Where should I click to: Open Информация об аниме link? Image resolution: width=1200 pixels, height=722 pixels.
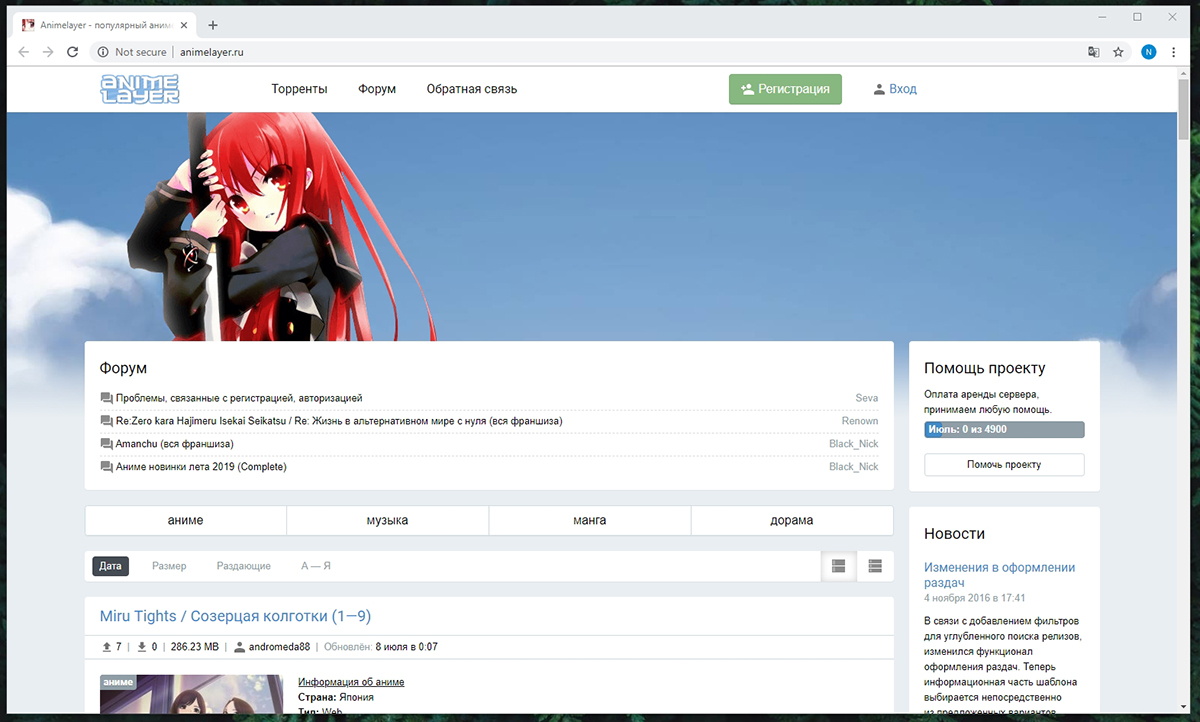coord(351,682)
